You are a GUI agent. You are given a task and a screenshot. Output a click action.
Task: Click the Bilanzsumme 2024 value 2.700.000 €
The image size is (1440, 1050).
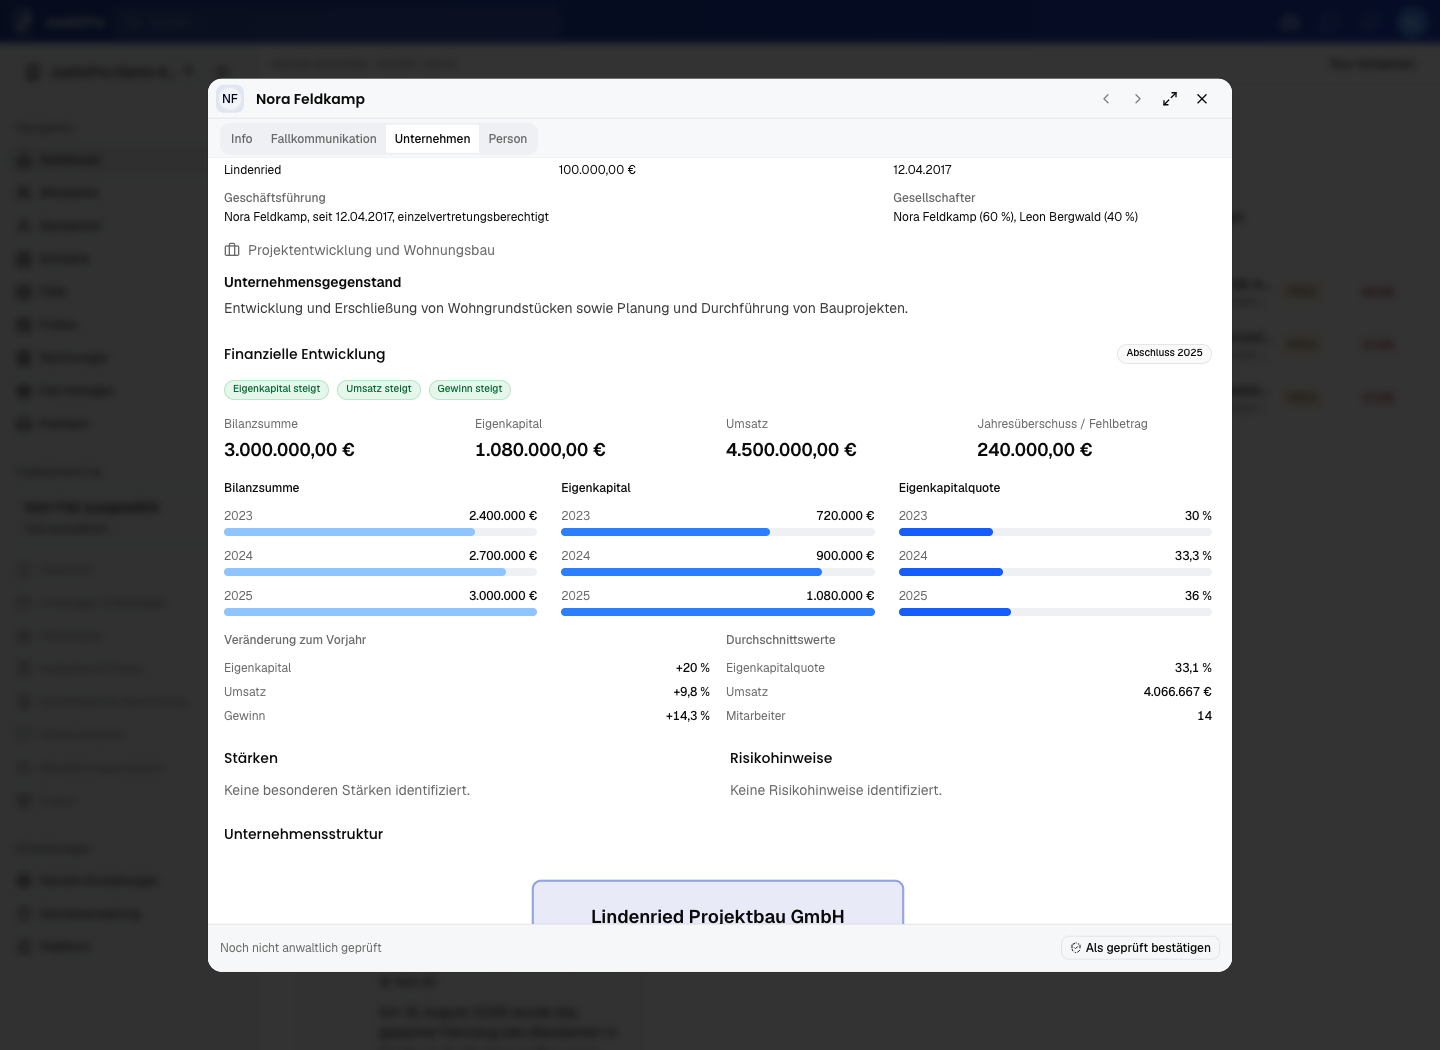pos(503,556)
